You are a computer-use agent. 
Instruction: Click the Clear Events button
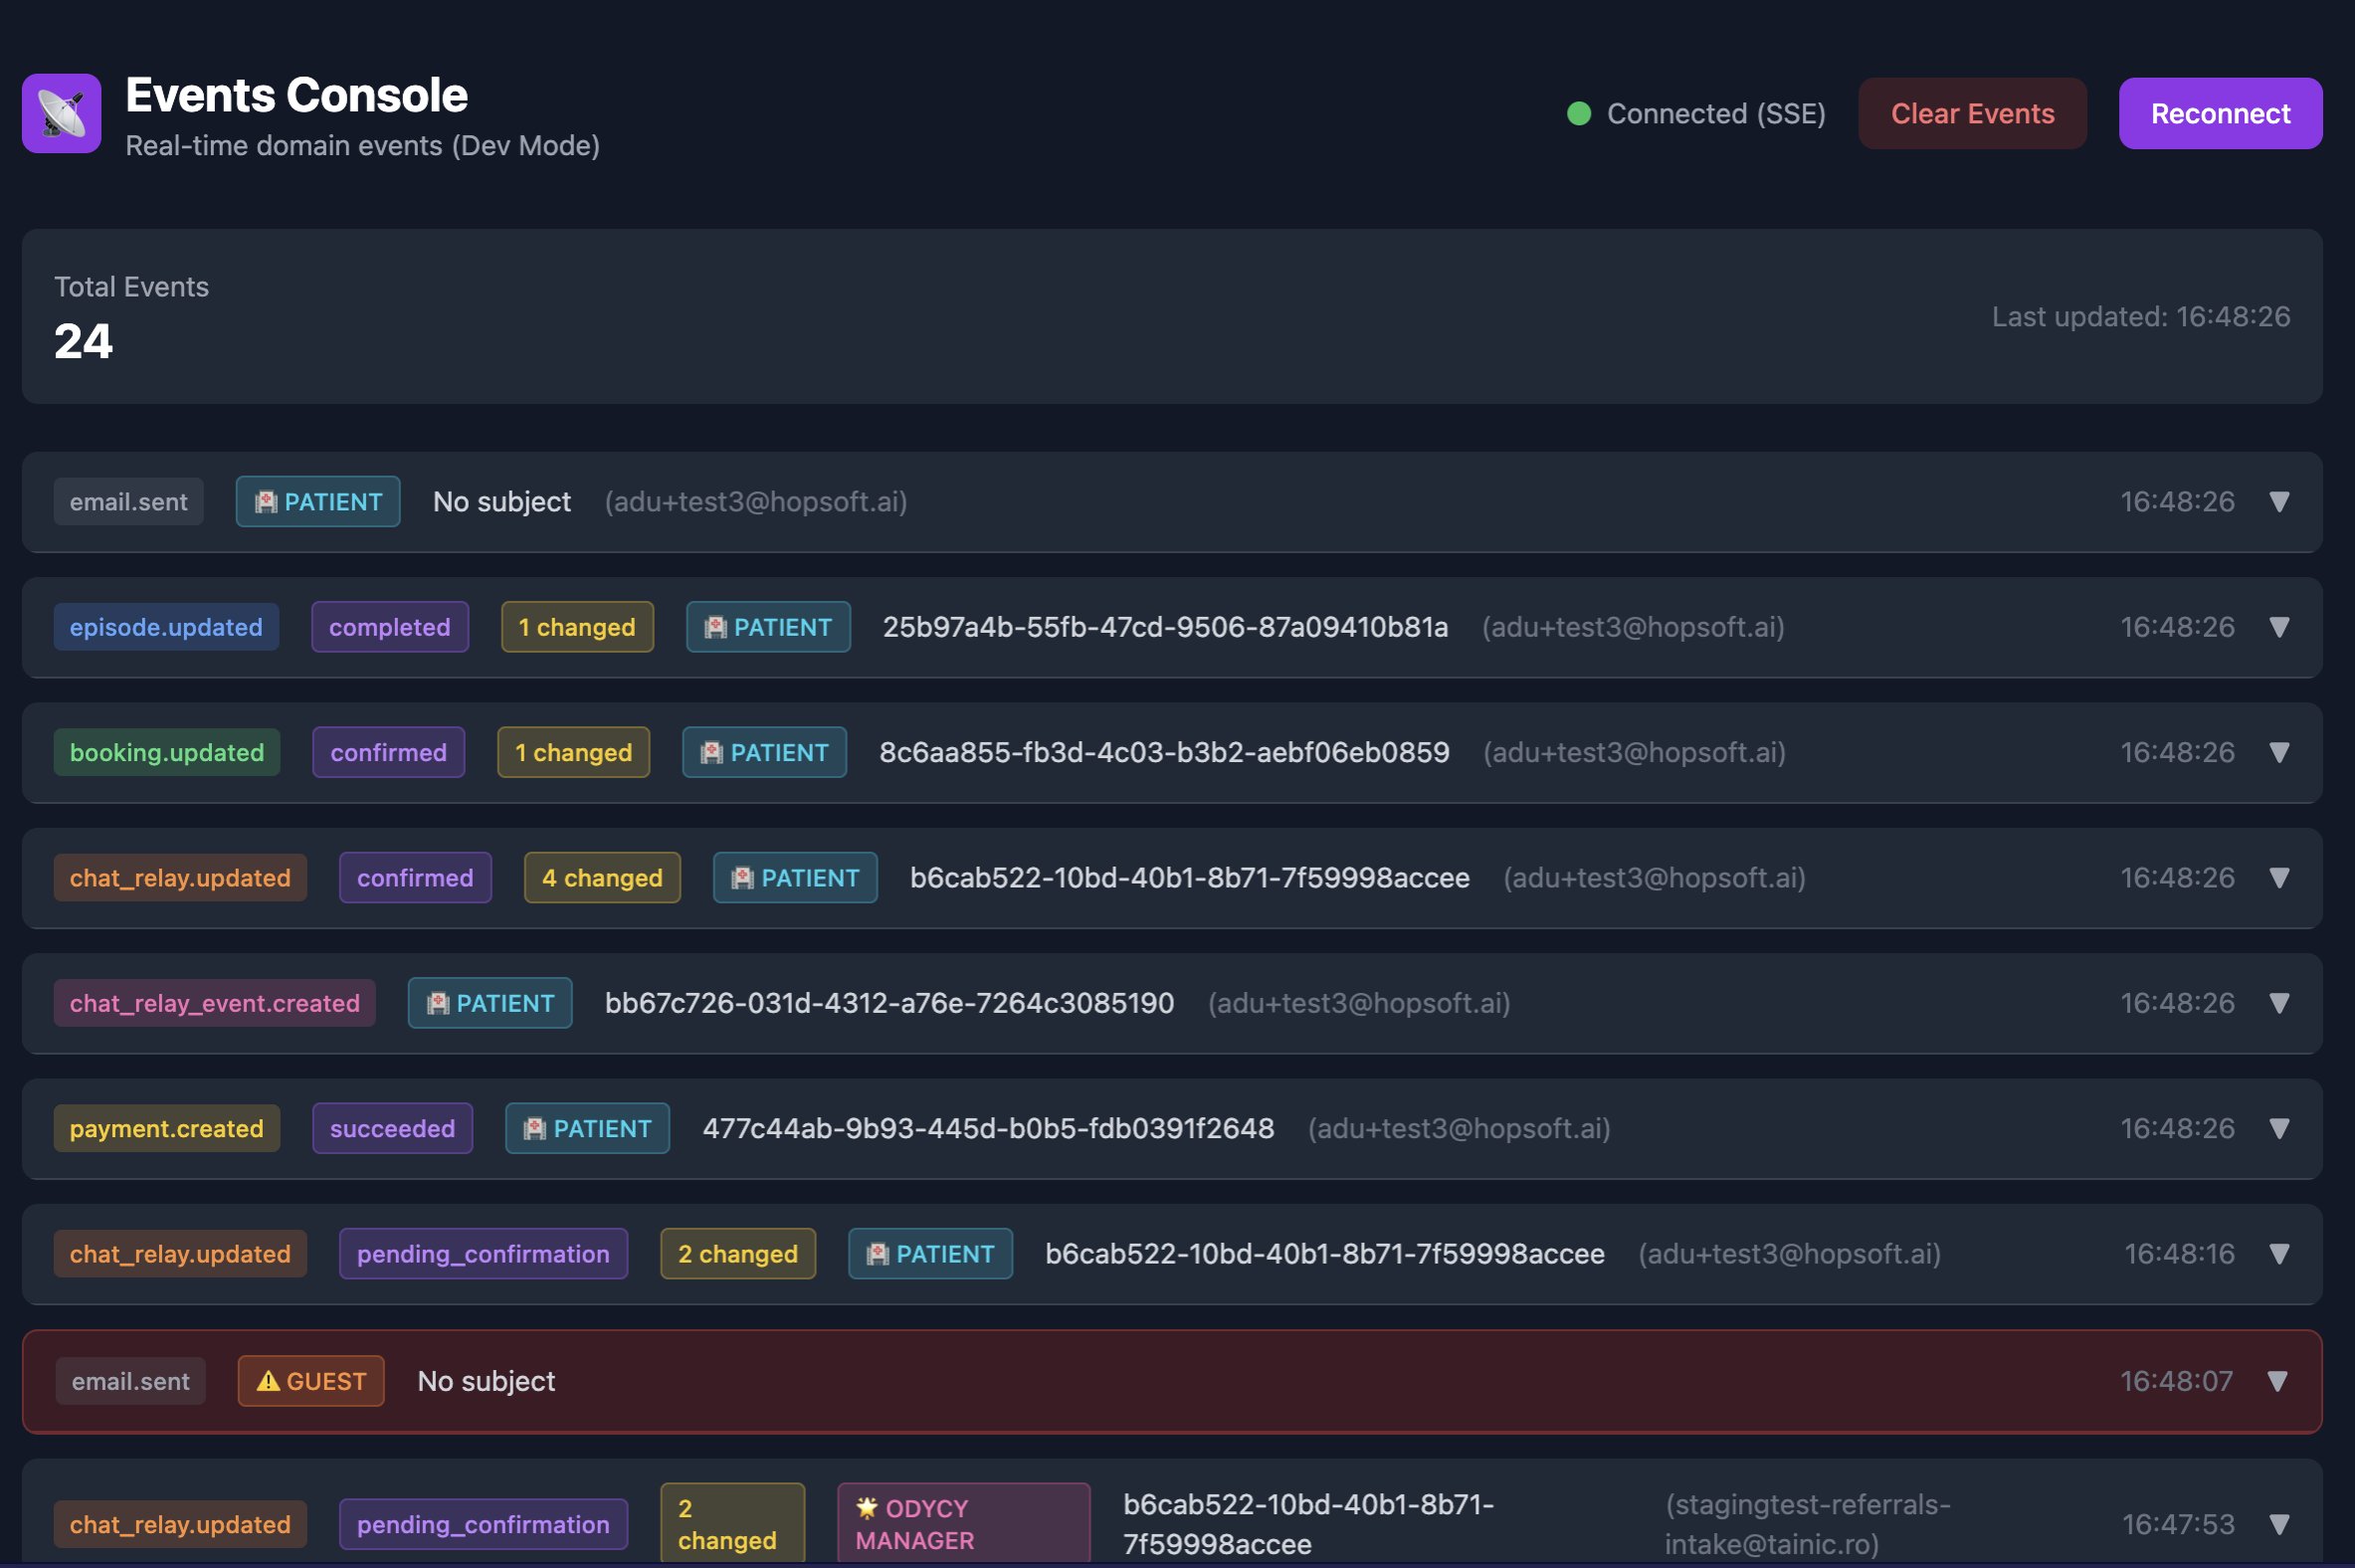(x=1971, y=113)
